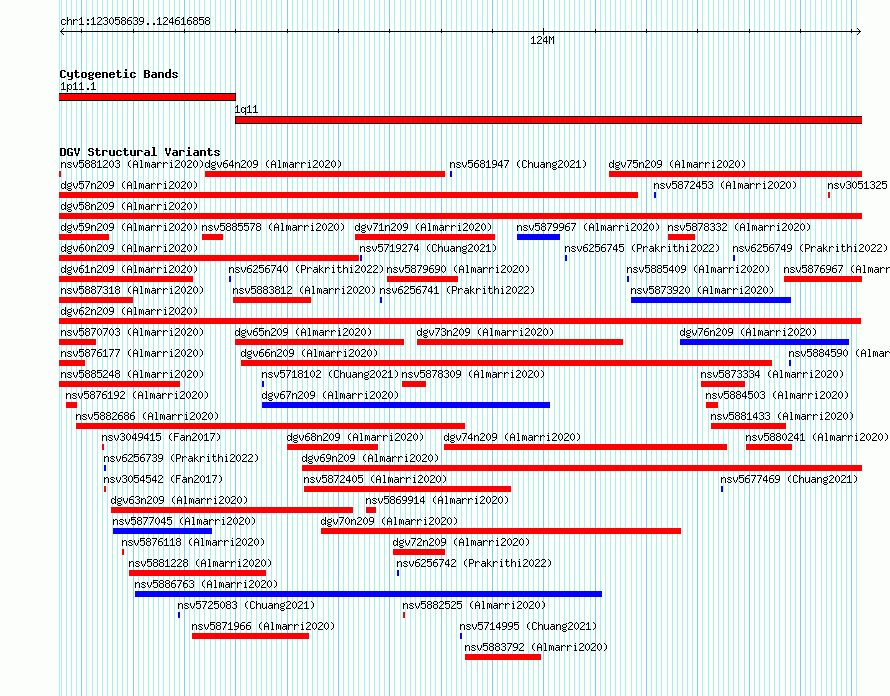The width and height of the screenshot is (890, 696).
Task: Select nsv5718102 (Chuang2021) label
Action: pyautogui.click(x=330, y=374)
